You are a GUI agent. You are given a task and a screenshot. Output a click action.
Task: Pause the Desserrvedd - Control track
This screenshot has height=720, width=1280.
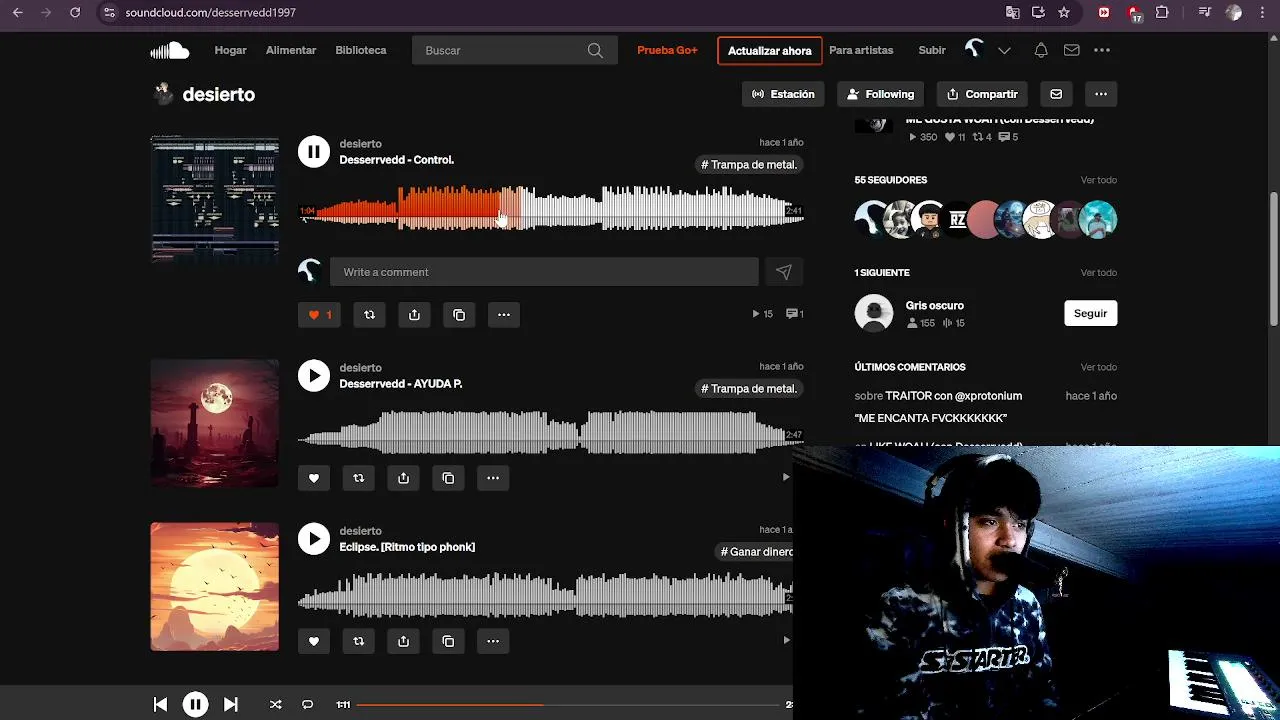pos(314,152)
